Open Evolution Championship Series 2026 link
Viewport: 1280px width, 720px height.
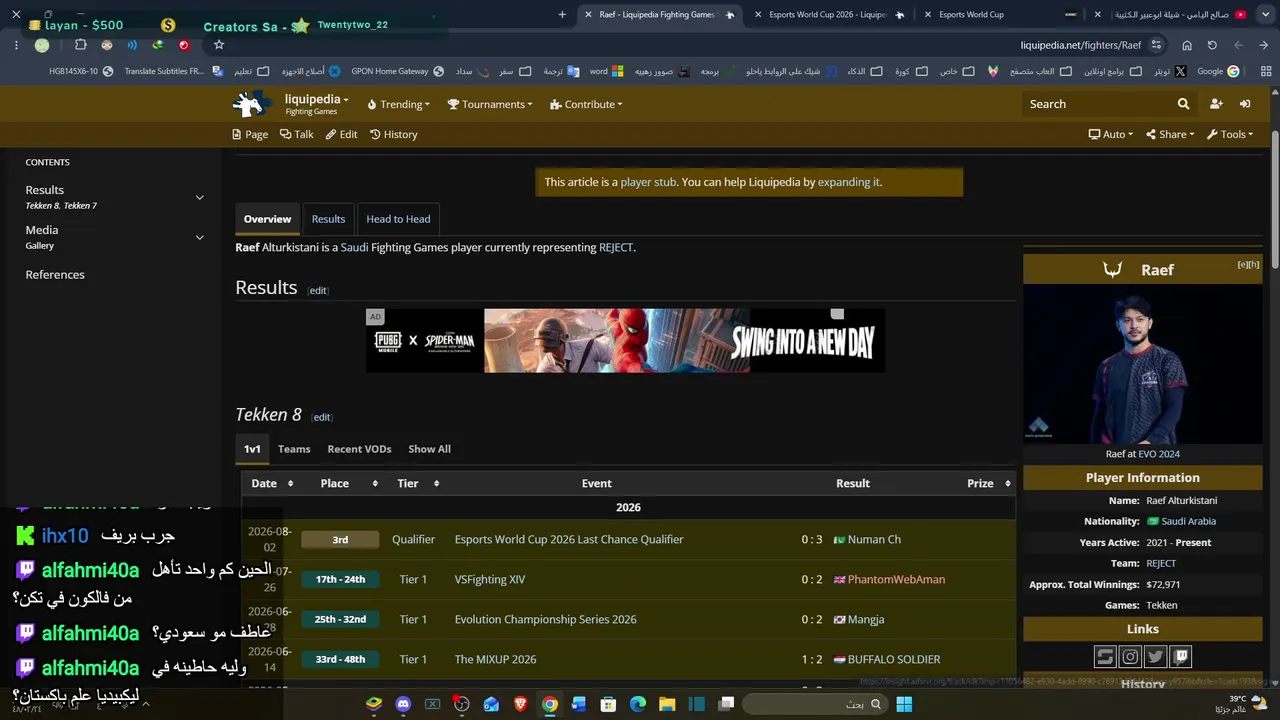[x=546, y=619]
